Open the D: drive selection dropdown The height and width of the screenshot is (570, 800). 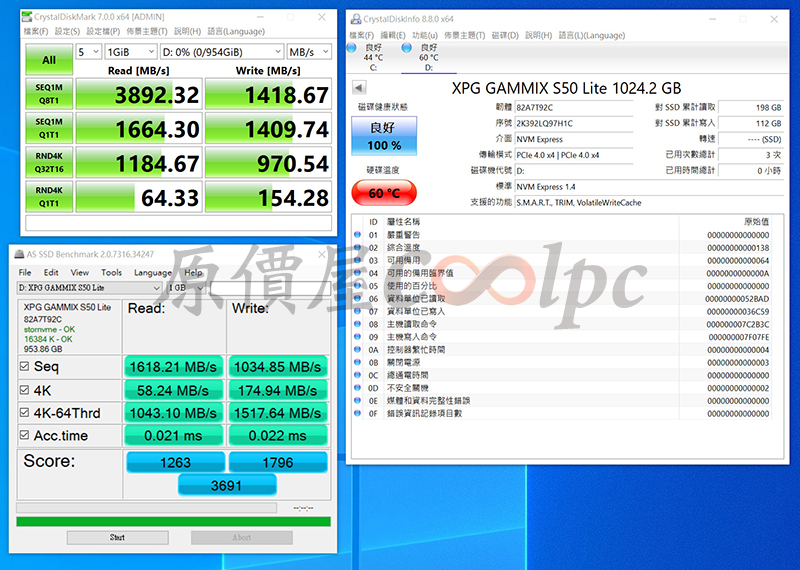[221, 52]
